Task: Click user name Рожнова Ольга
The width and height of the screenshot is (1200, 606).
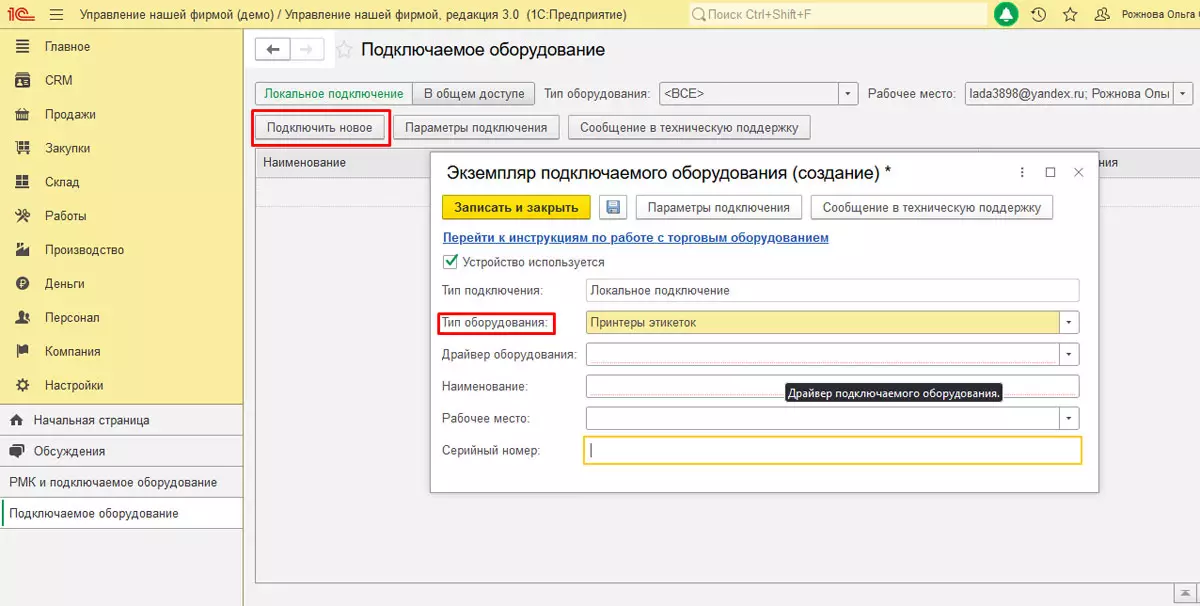Action: click(1160, 15)
